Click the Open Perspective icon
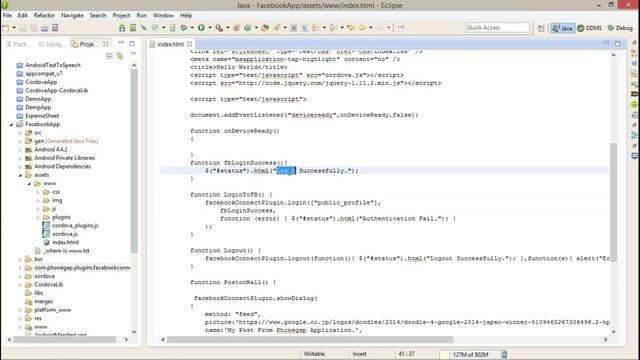 (541, 28)
